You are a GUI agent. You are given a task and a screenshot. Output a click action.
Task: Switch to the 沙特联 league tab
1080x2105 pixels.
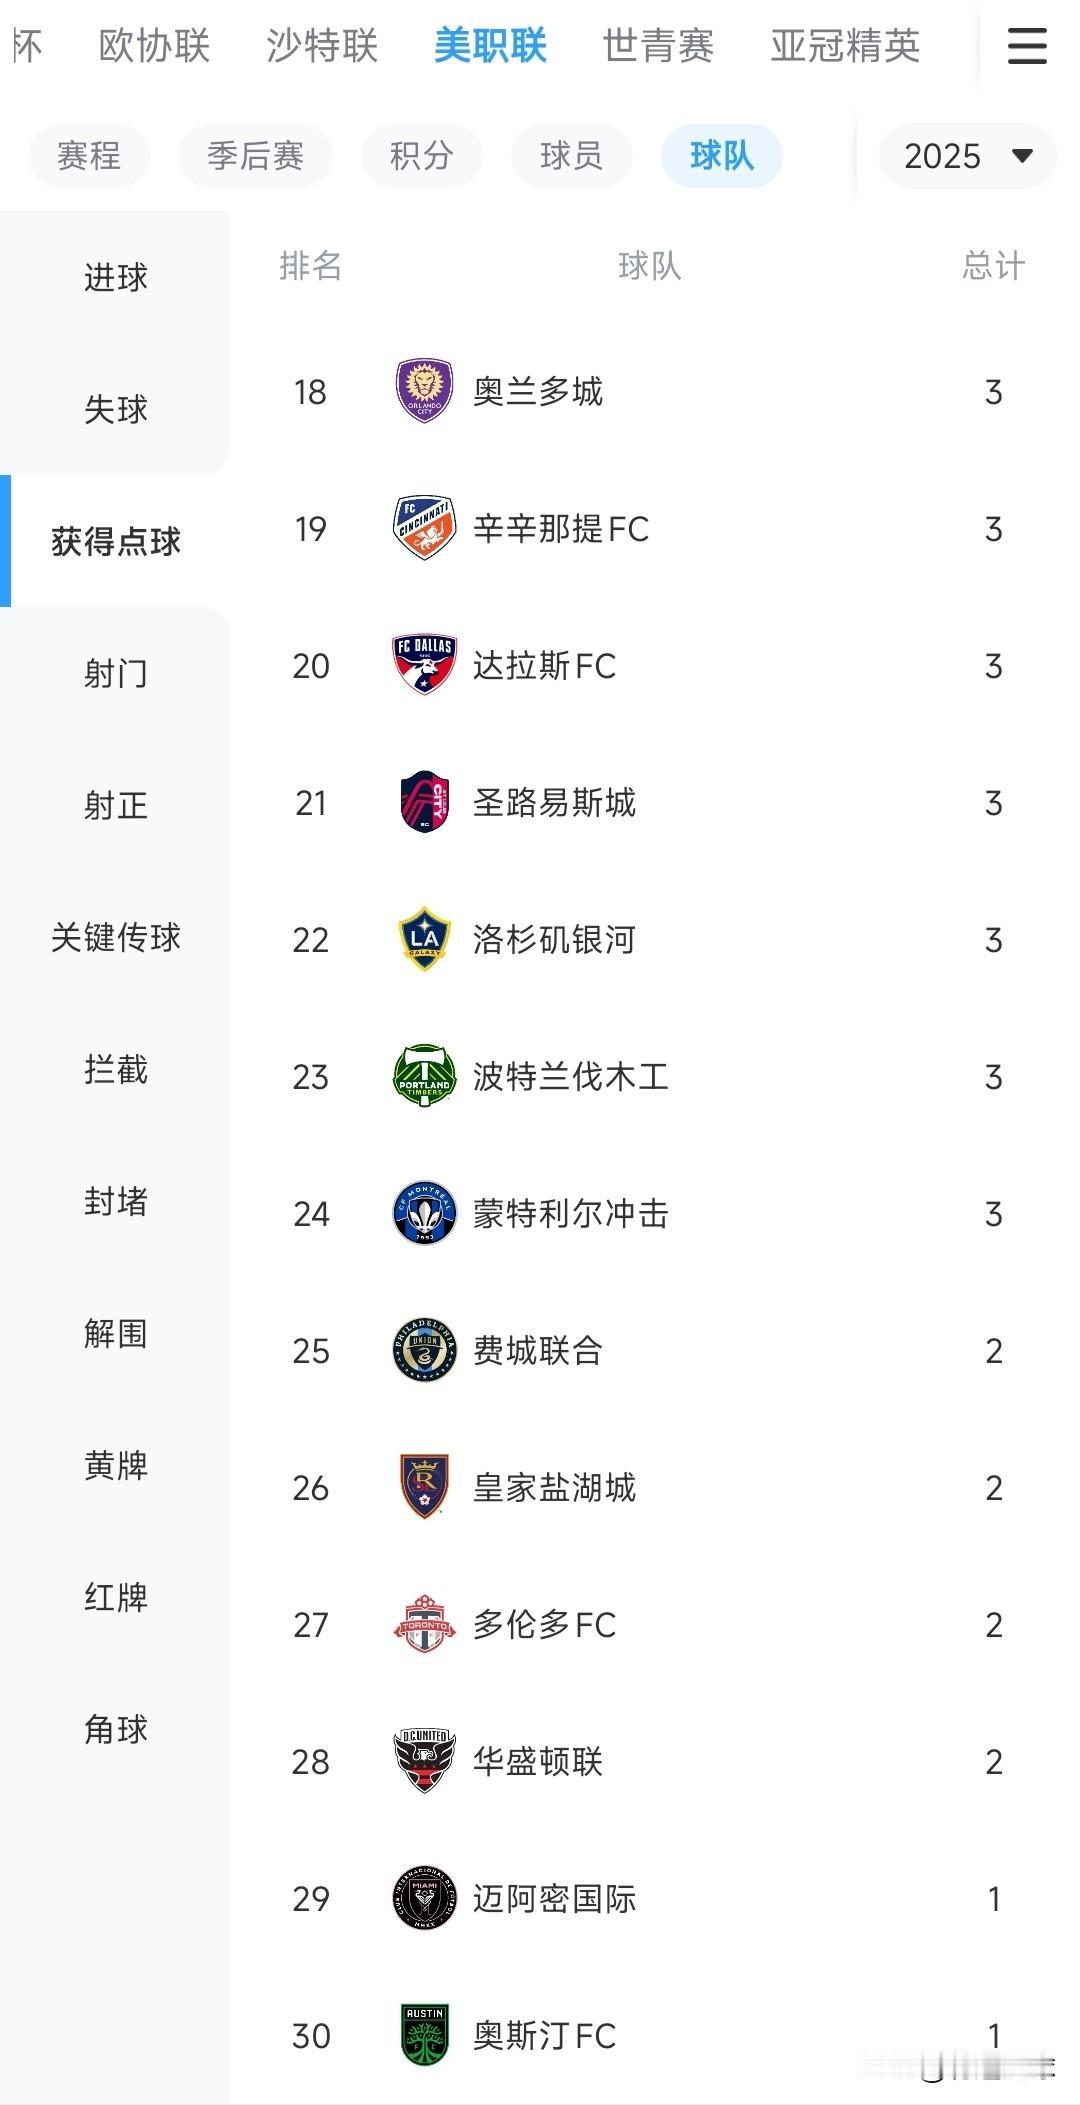click(x=322, y=46)
